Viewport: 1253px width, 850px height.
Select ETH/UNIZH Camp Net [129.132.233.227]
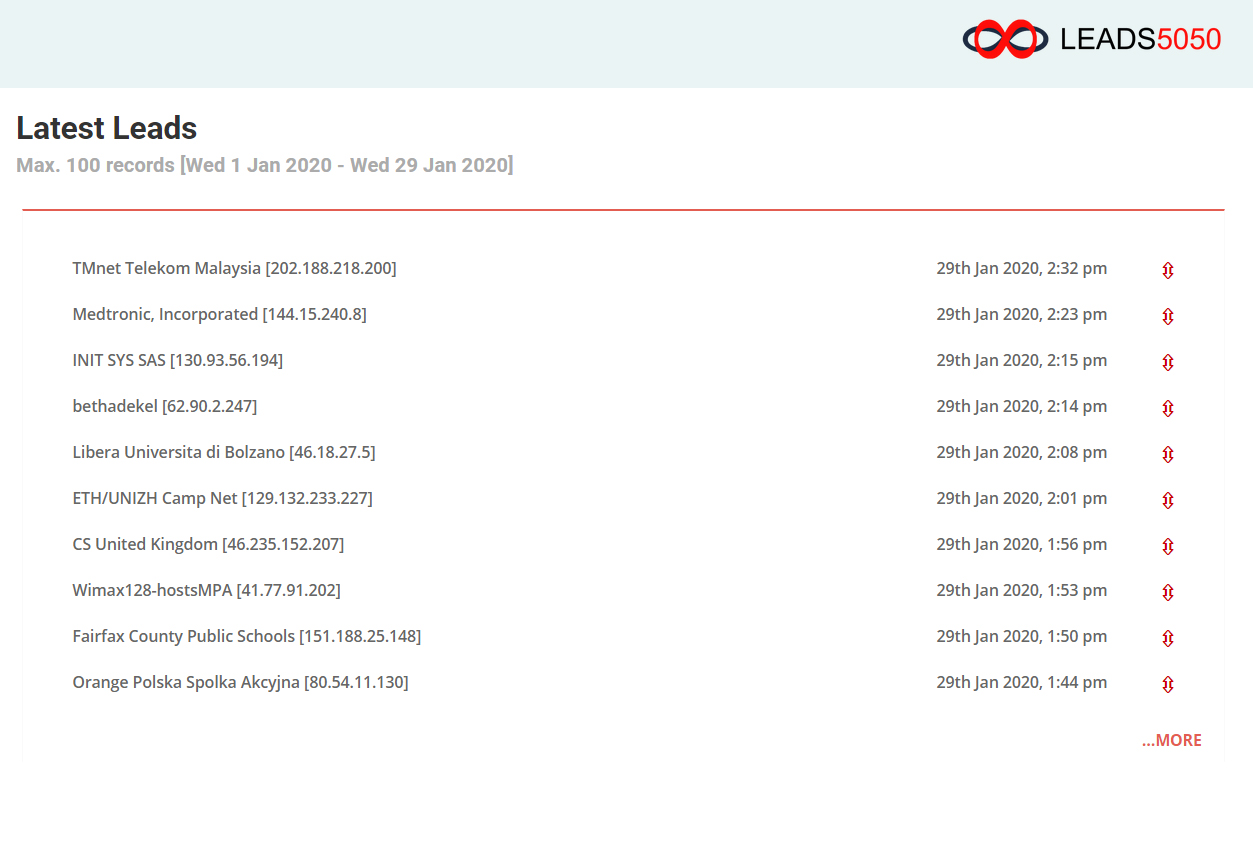[x=222, y=498]
